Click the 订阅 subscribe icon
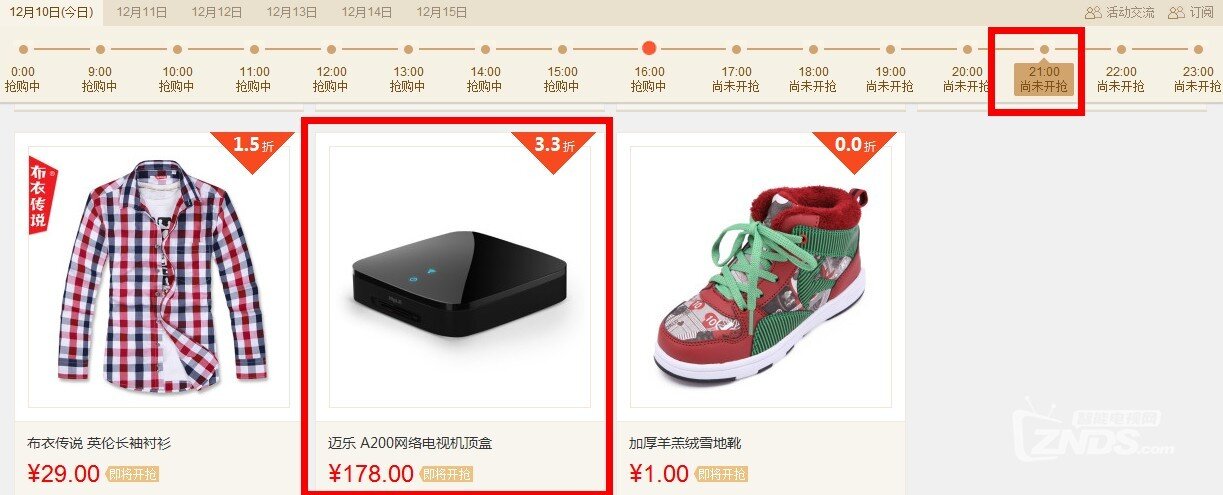This screenshot has height=495, width=1223. tap(1176, 13)
